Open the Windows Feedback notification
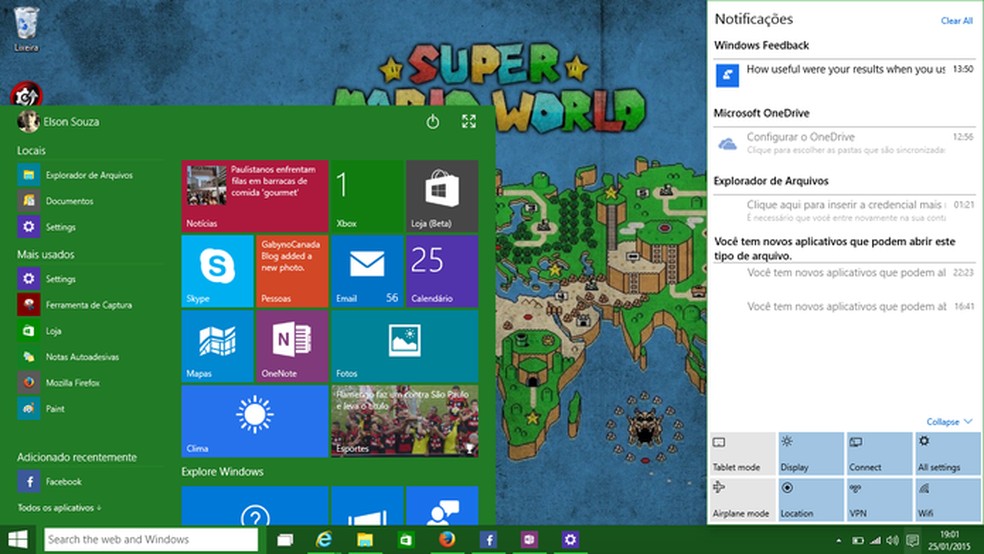984x554 pixels. [x=844, y=74]
